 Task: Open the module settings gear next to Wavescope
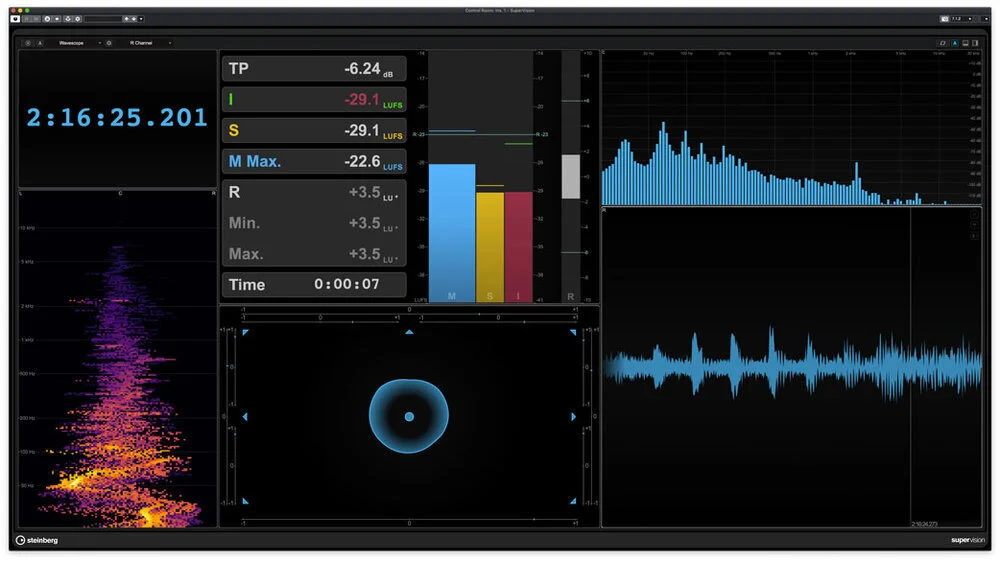(109, 43)
